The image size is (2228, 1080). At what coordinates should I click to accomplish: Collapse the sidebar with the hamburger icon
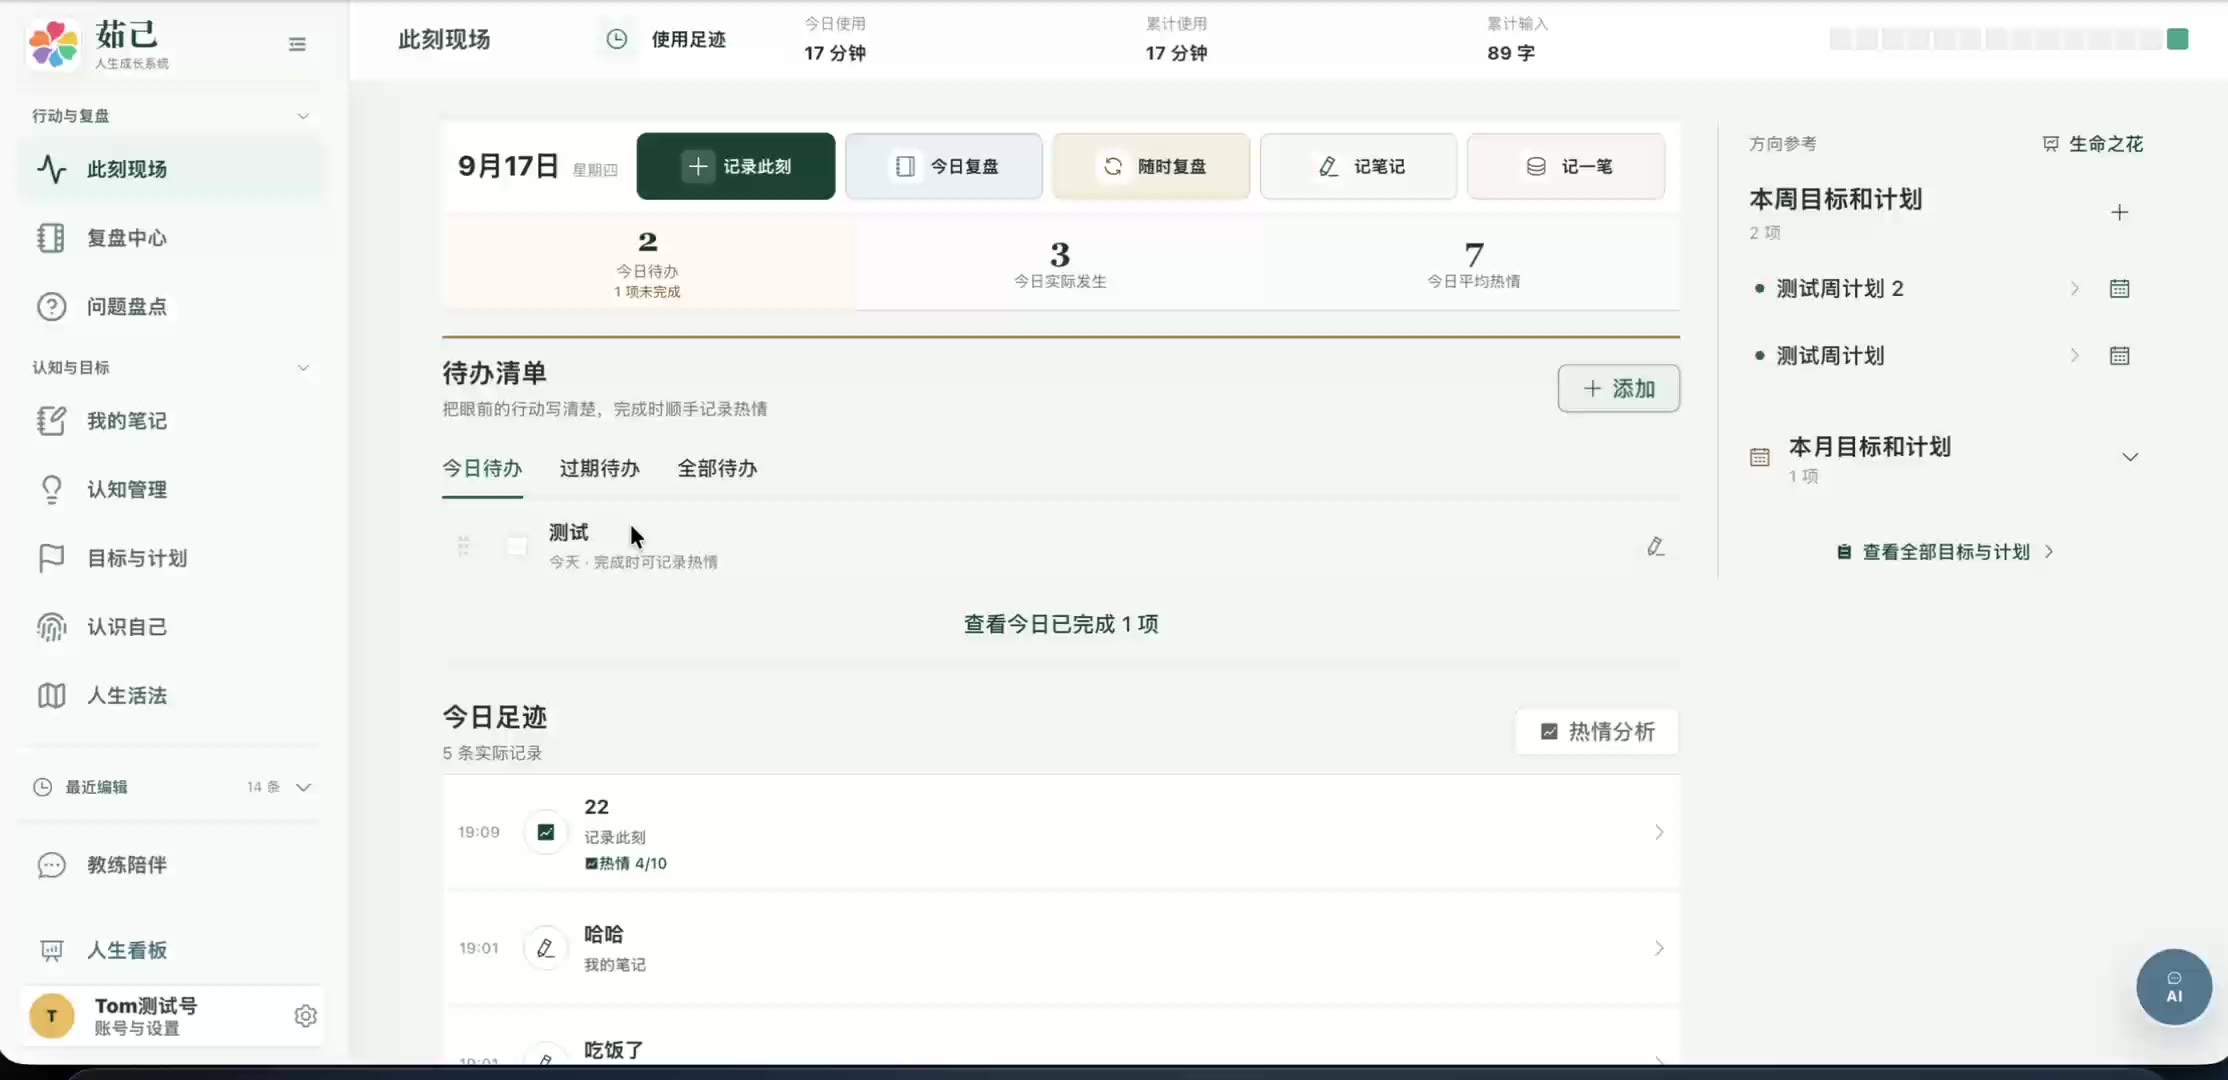click(297, 44)
